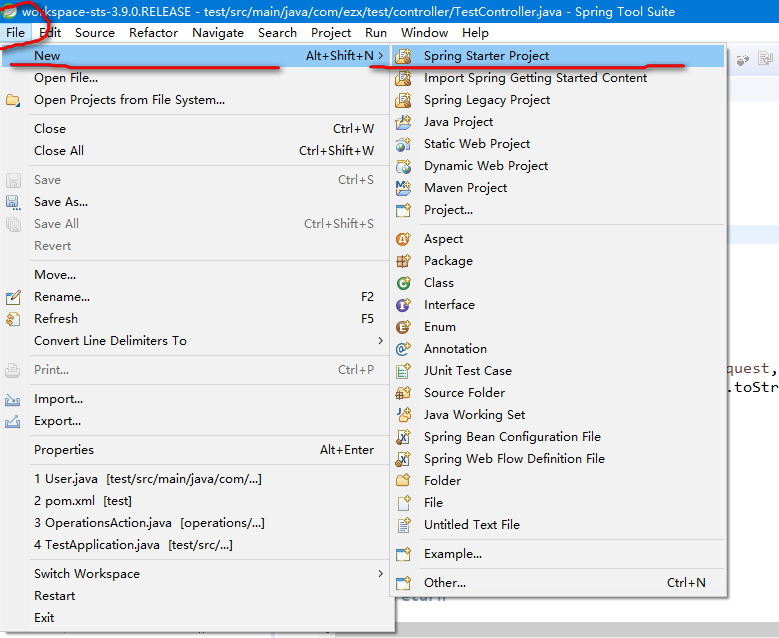Click the Static Web Project icon
The image size is (779, 638).
[x=403, y=144]
